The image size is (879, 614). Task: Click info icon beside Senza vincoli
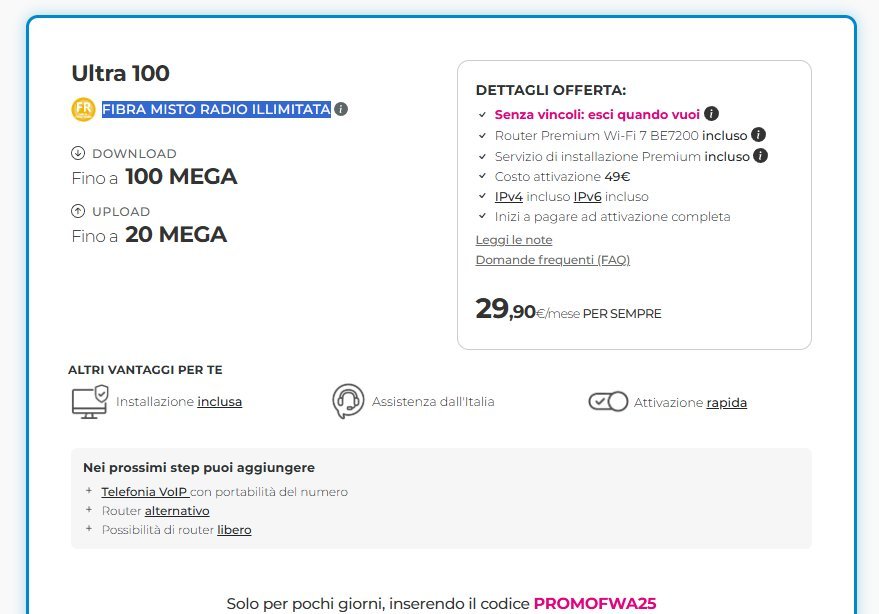pos(711,114)
